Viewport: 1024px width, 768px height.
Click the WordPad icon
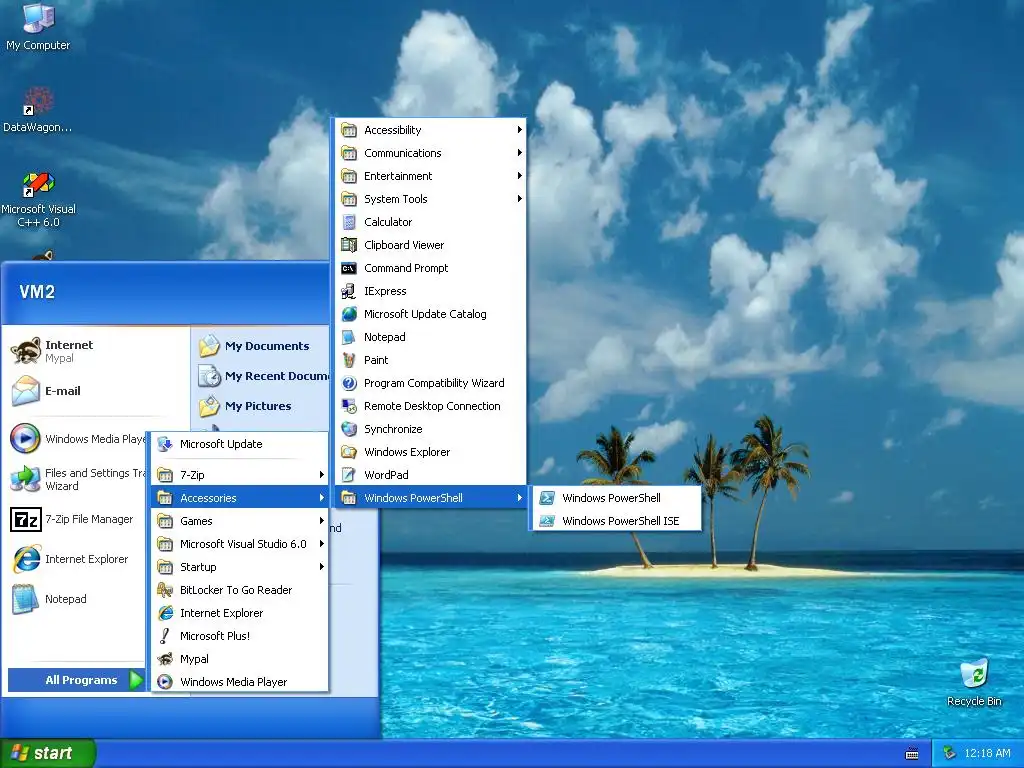[x=349, y=475]
